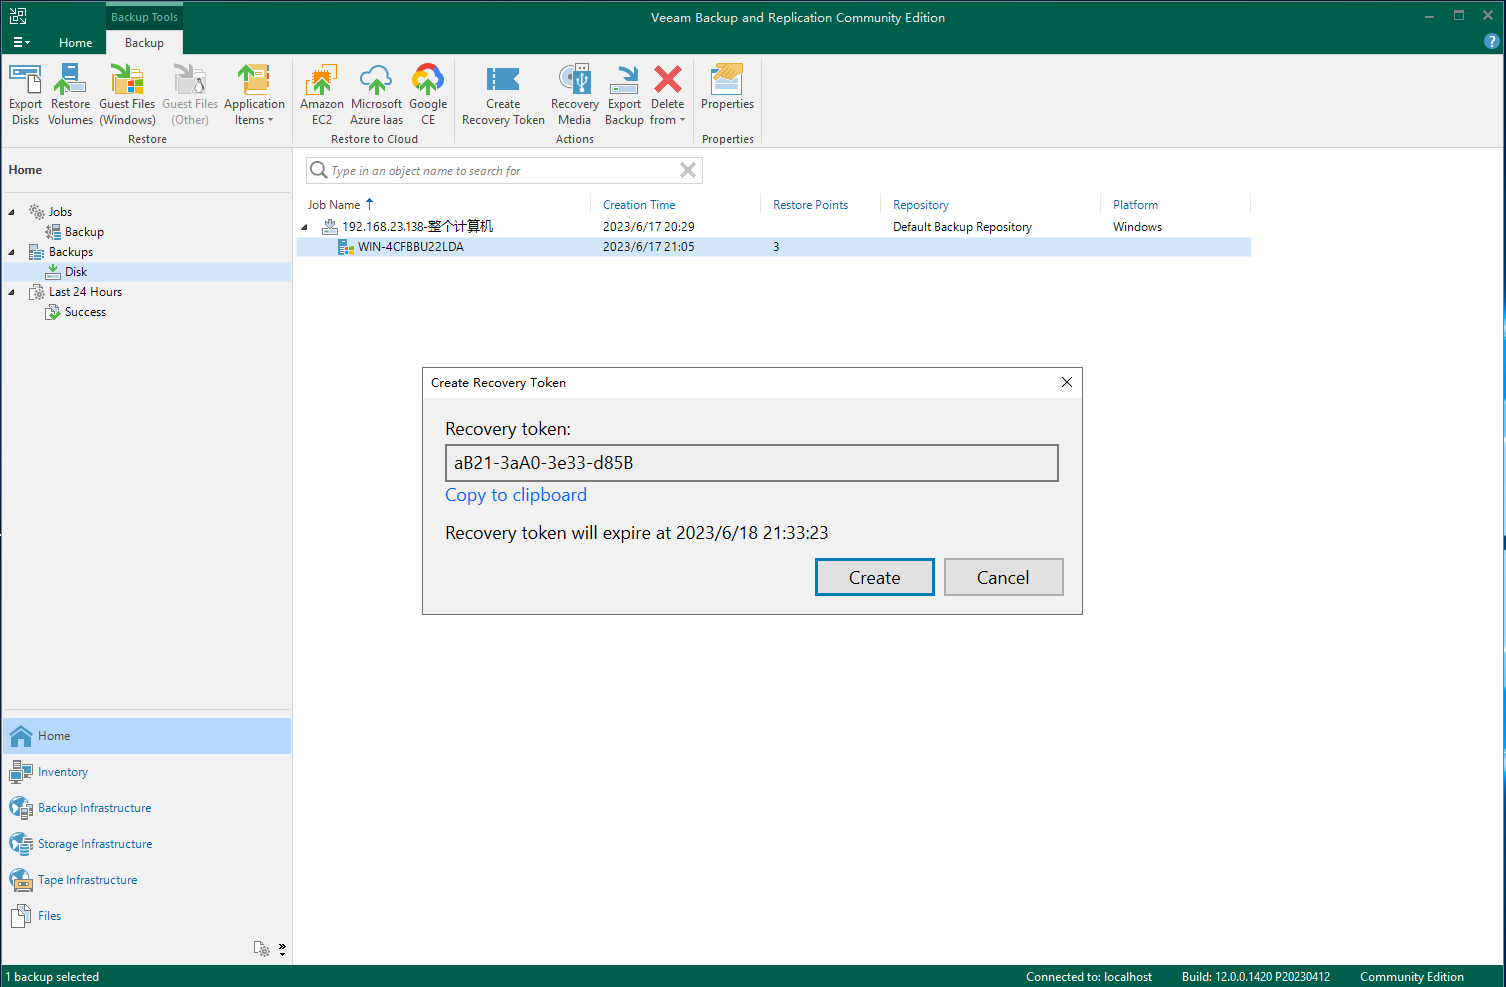
Task: Open the main hamburger menu
Action: pos(21,42)
